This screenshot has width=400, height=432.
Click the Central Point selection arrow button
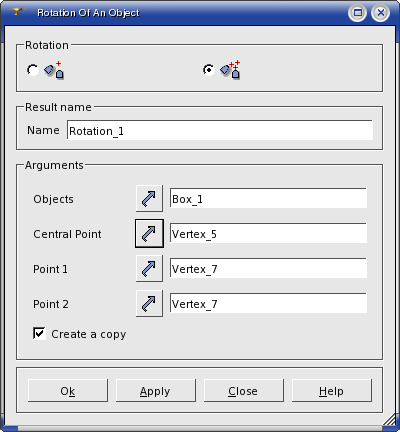pyautogui.click(x=149, y=233)
